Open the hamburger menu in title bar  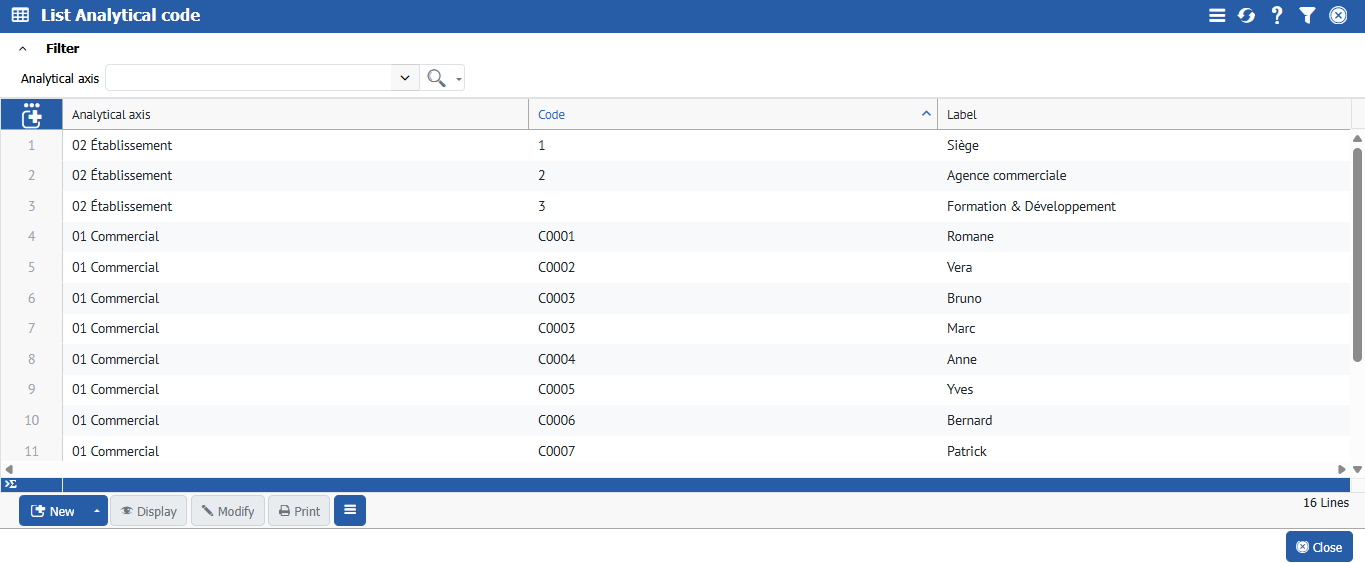click(1216, 15)
